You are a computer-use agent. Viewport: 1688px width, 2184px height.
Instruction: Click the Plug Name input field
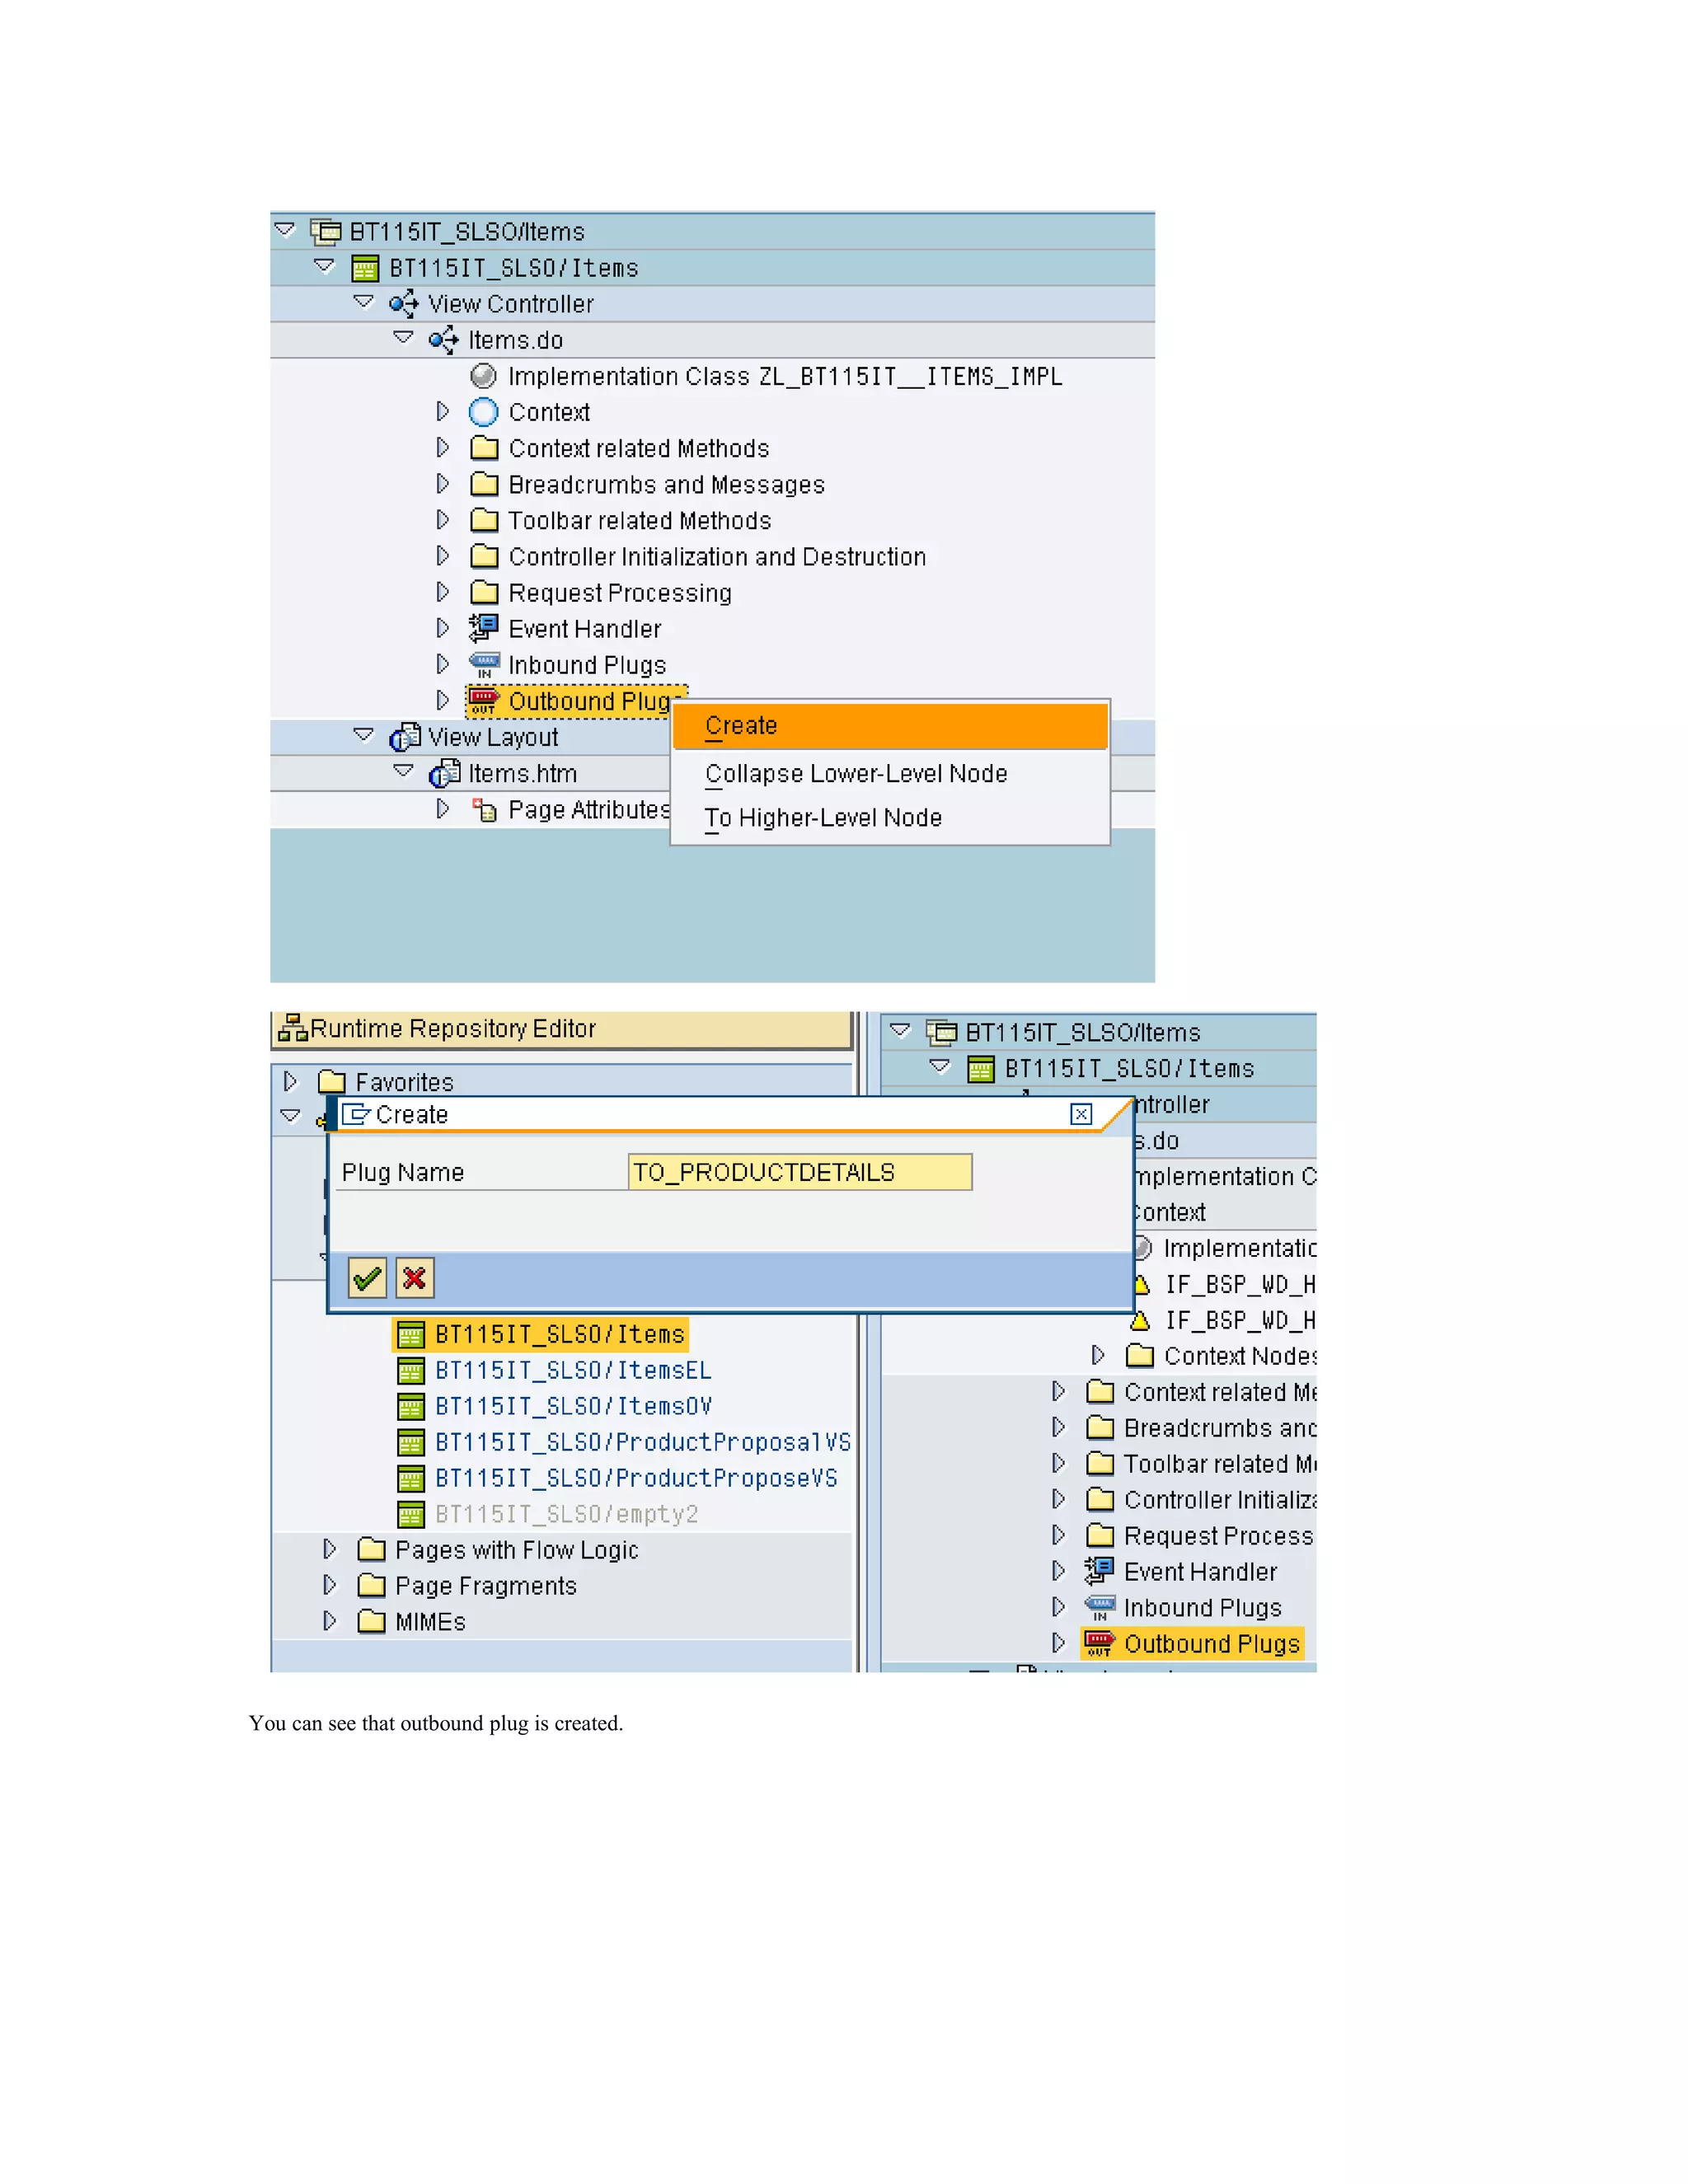coord(799,1172)
